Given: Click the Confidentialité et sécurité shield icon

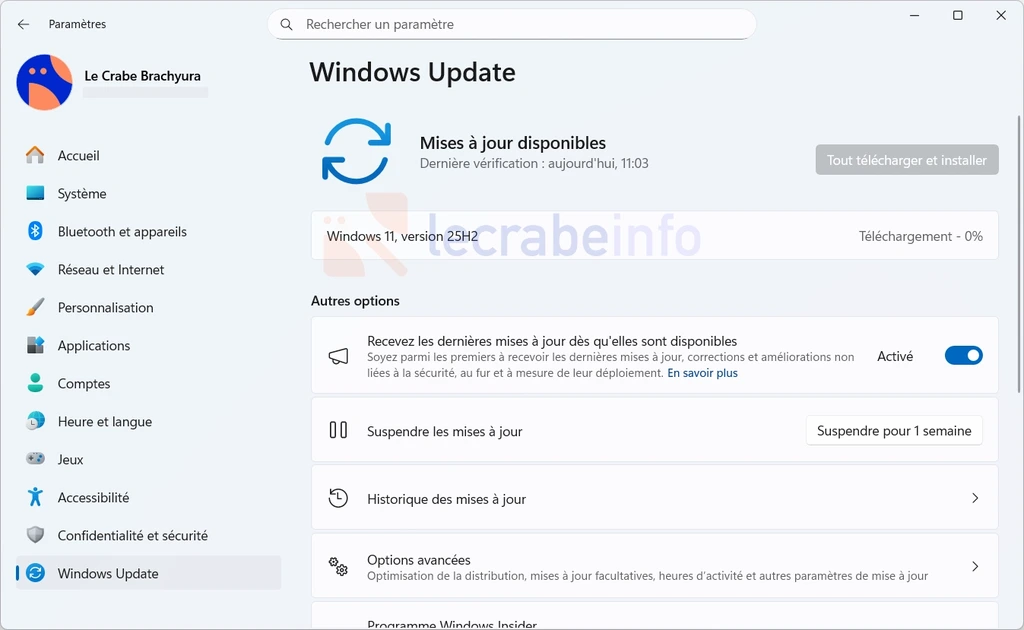Looking at the screenshot, I should 35,535.
